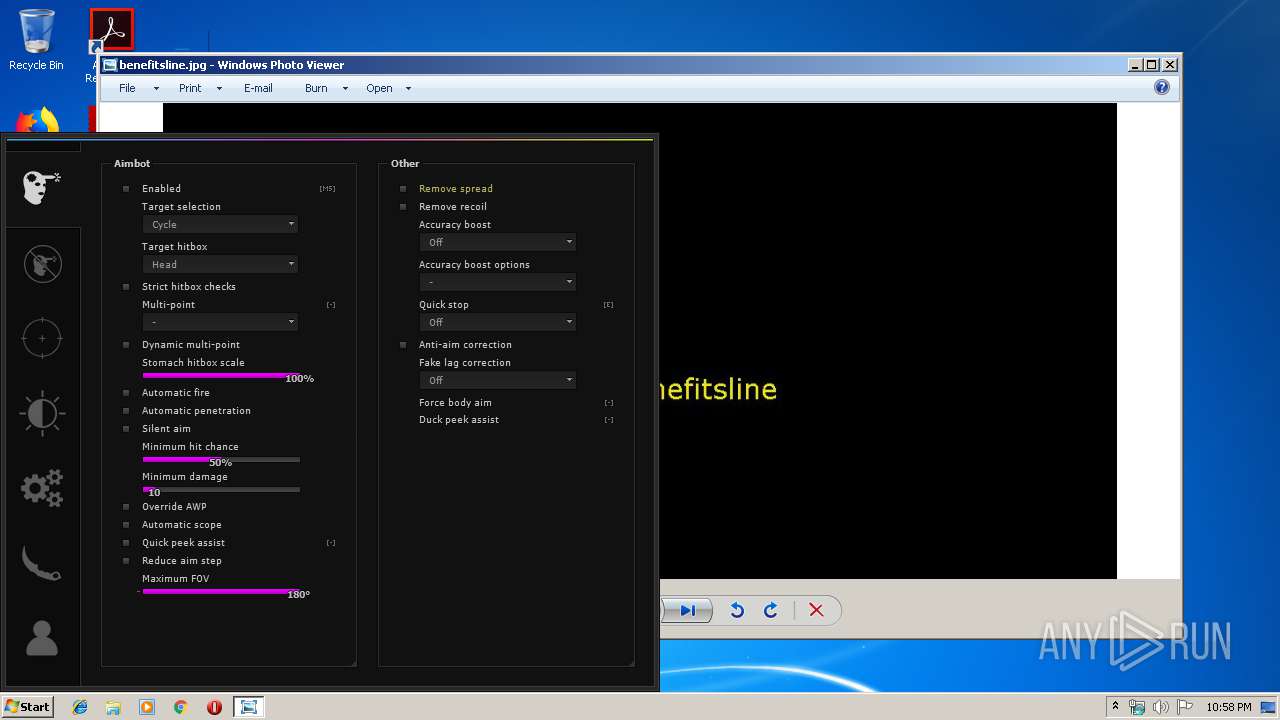Toggle the Remove spread checkbox
The image size is (1280, 720).
coord(403,188)
